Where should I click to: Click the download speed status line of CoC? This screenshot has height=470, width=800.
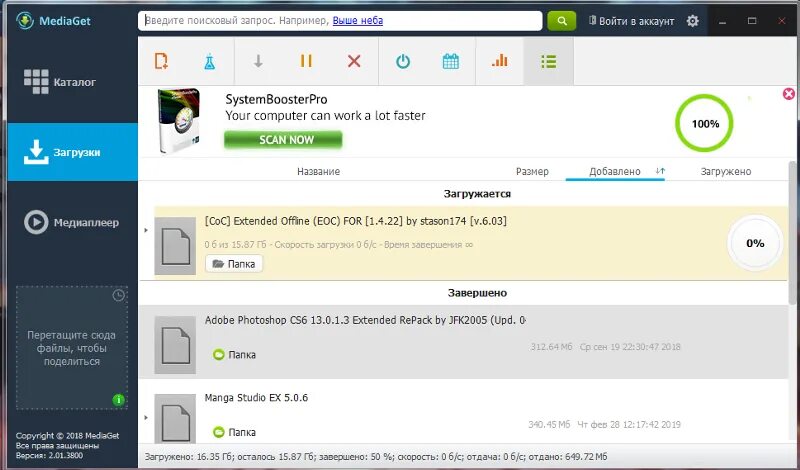pos(339,245)
